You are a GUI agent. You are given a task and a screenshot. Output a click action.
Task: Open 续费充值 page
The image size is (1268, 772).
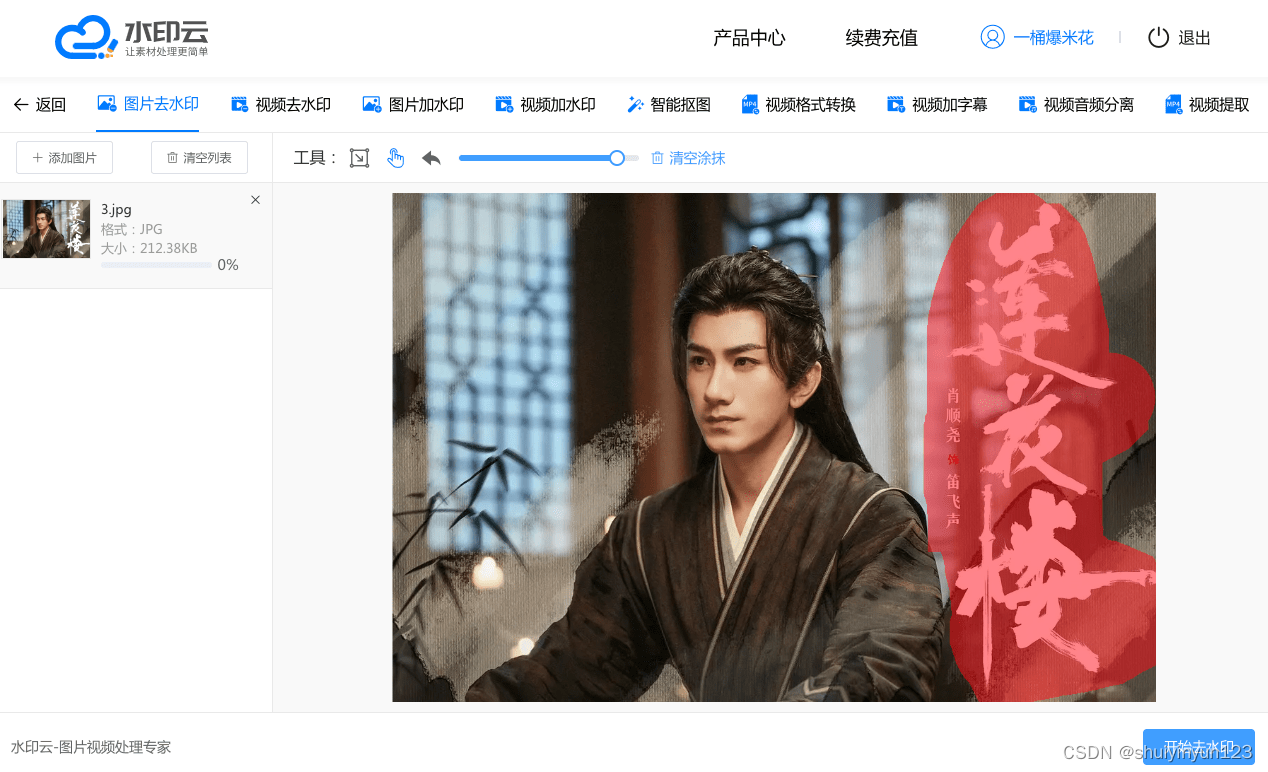(881, 38)
